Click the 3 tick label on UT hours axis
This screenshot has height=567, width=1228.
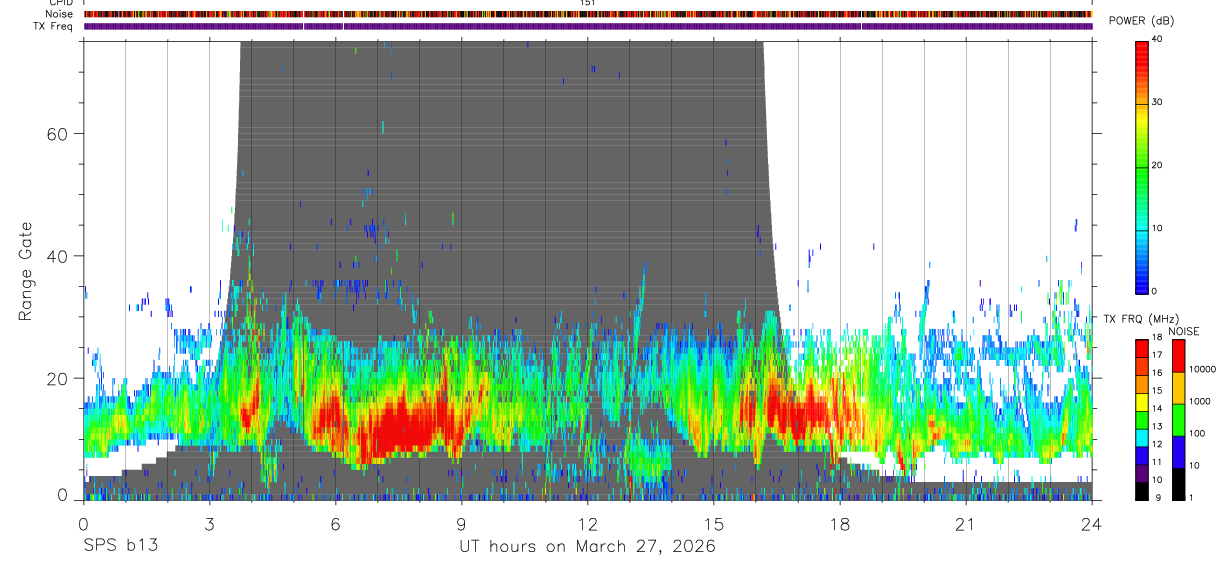click(210, 524)
